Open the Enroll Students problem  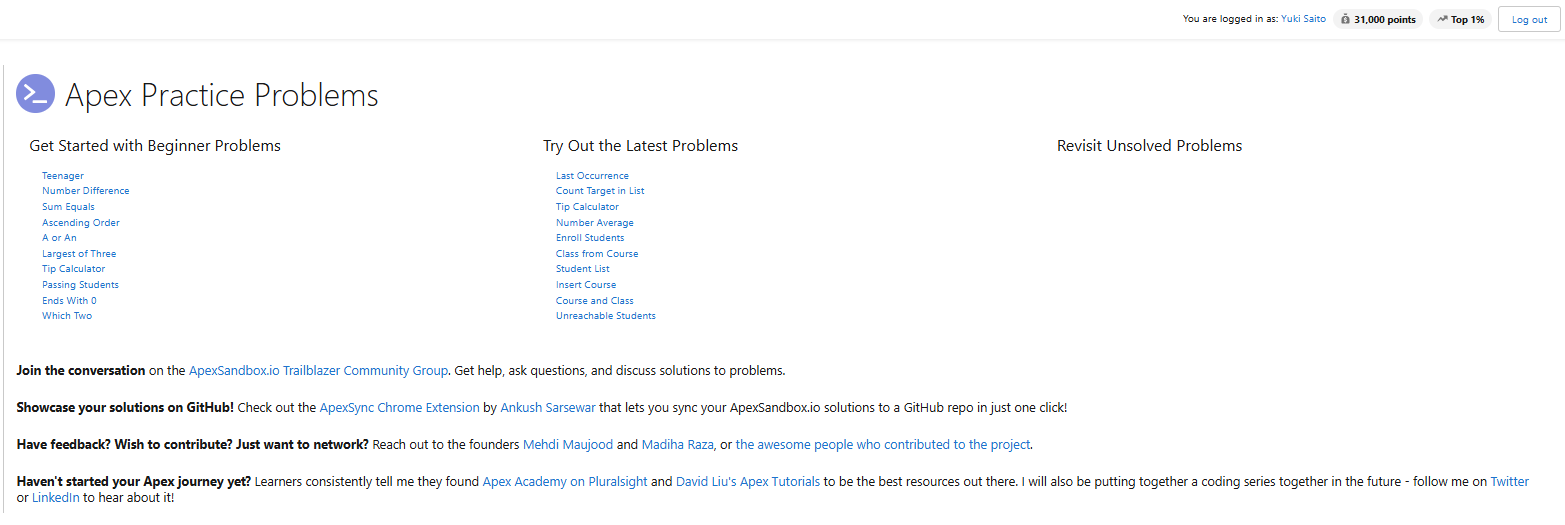[x=590, y=238]
